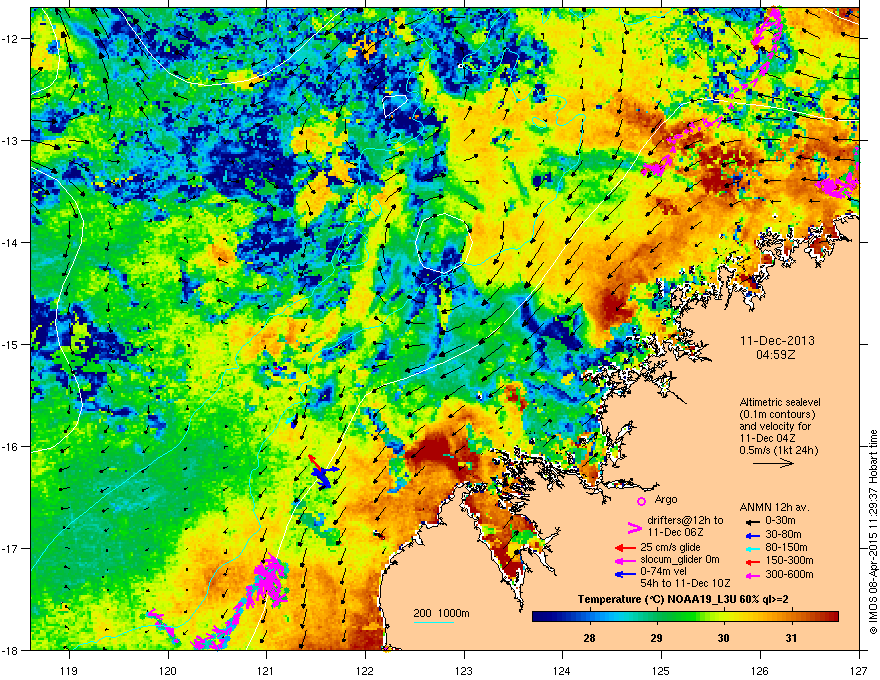Click the white closed contour near 122.8°E, -14
This screenshot has width=880, height=680.
coord(444,243)
